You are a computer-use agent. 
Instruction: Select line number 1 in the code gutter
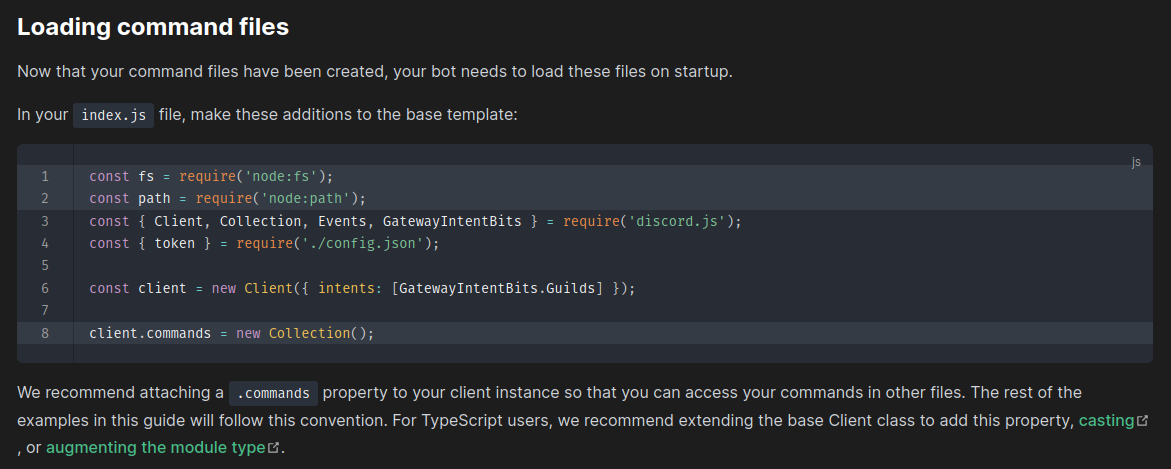(x=45, y=176)
